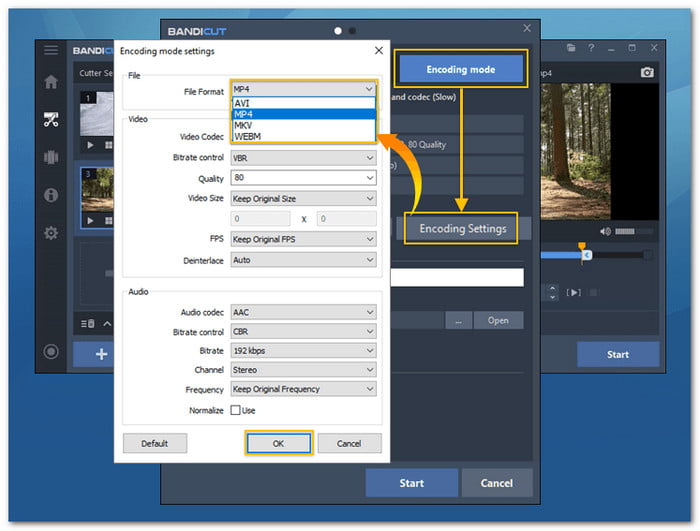Open the Quality 80 dropdown
Screen dimensions: 700x531
click(x=304, y=178)
